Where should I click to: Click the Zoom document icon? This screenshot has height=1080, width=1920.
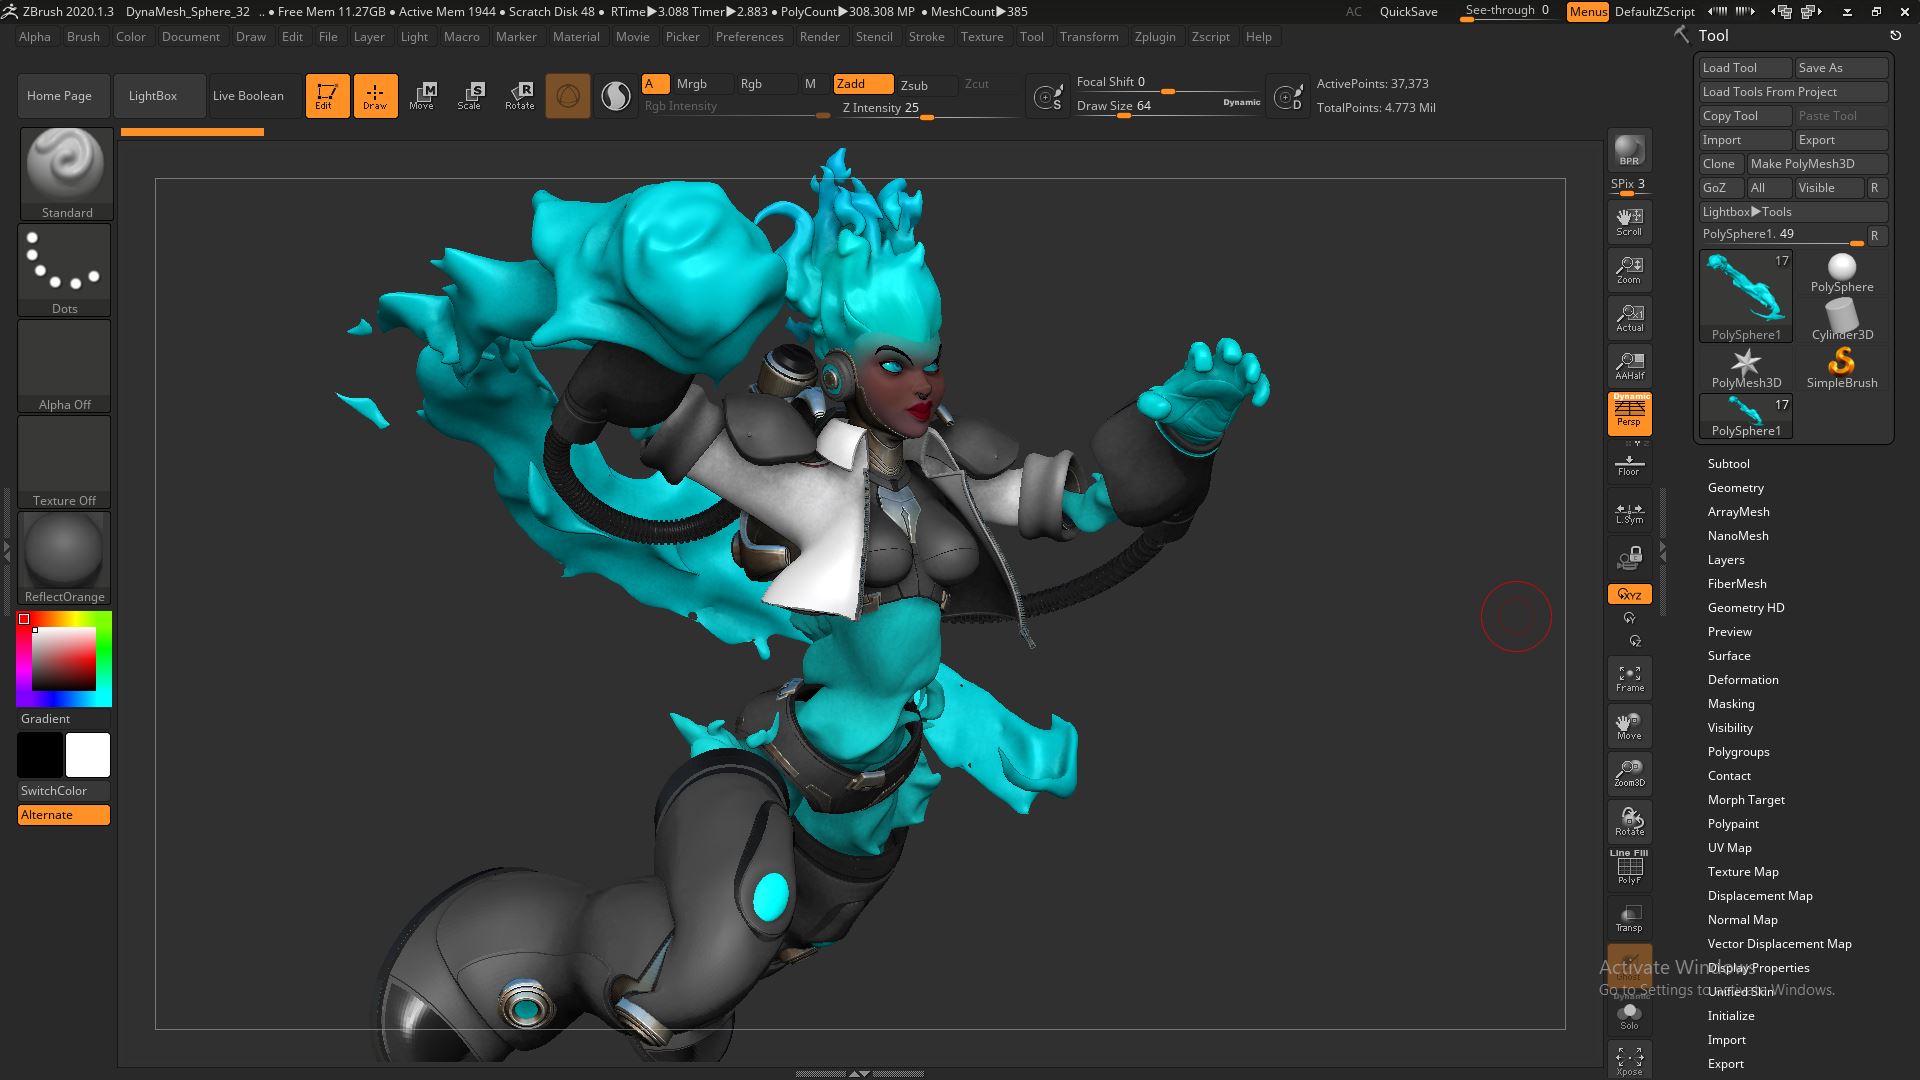1629,270
